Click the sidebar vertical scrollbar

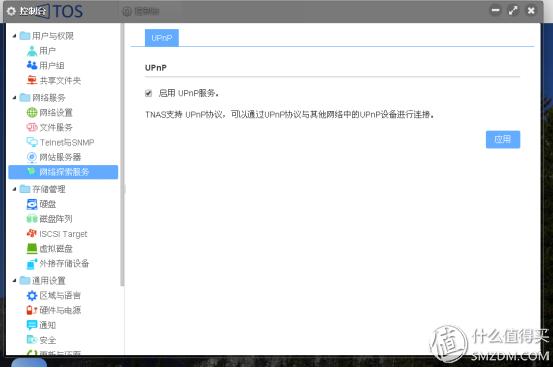[x=122, y=155]
